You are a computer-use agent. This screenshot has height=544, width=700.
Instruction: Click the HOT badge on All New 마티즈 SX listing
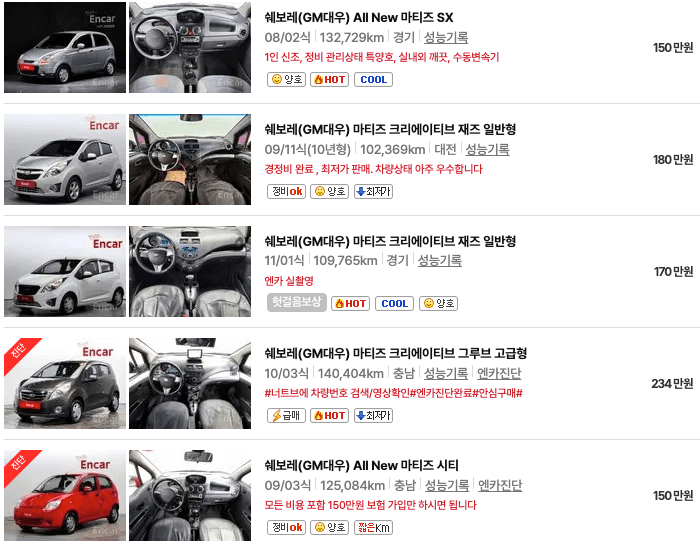pos(329,79)
